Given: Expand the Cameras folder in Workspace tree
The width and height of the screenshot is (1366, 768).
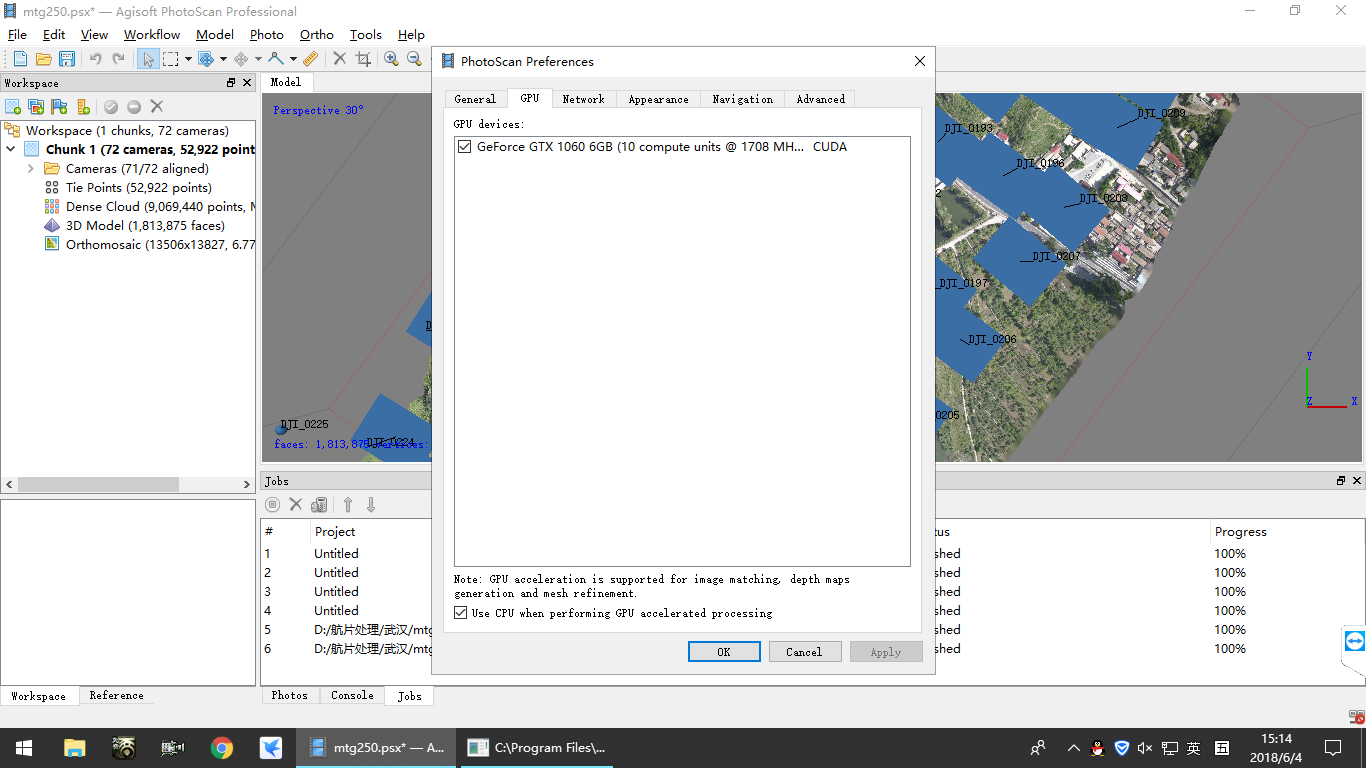Looking at the screenshot, I should [x=31, y=169].
